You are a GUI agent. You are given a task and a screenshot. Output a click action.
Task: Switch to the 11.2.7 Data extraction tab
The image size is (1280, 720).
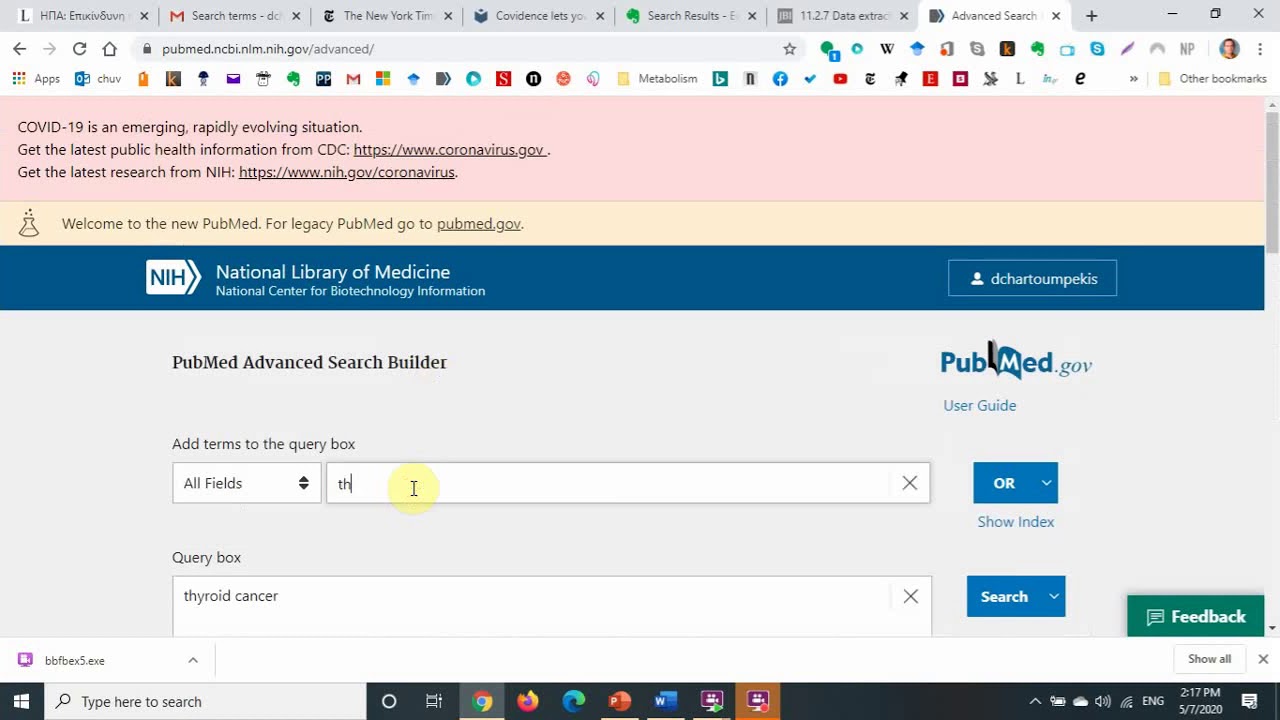[x=842, y=16]
